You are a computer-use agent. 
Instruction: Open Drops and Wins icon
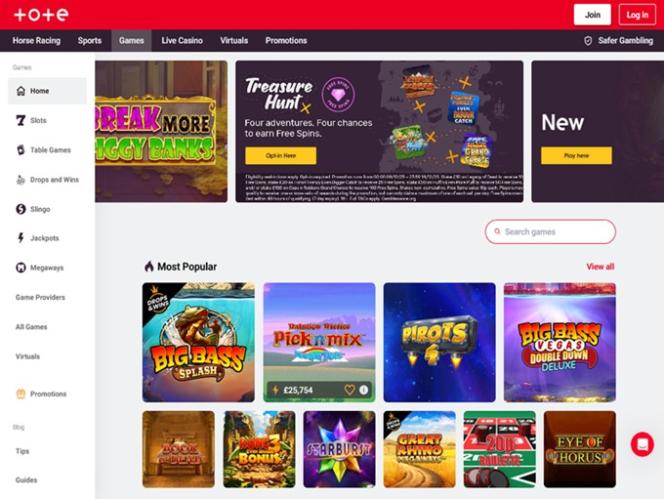[x=21, y=180]
